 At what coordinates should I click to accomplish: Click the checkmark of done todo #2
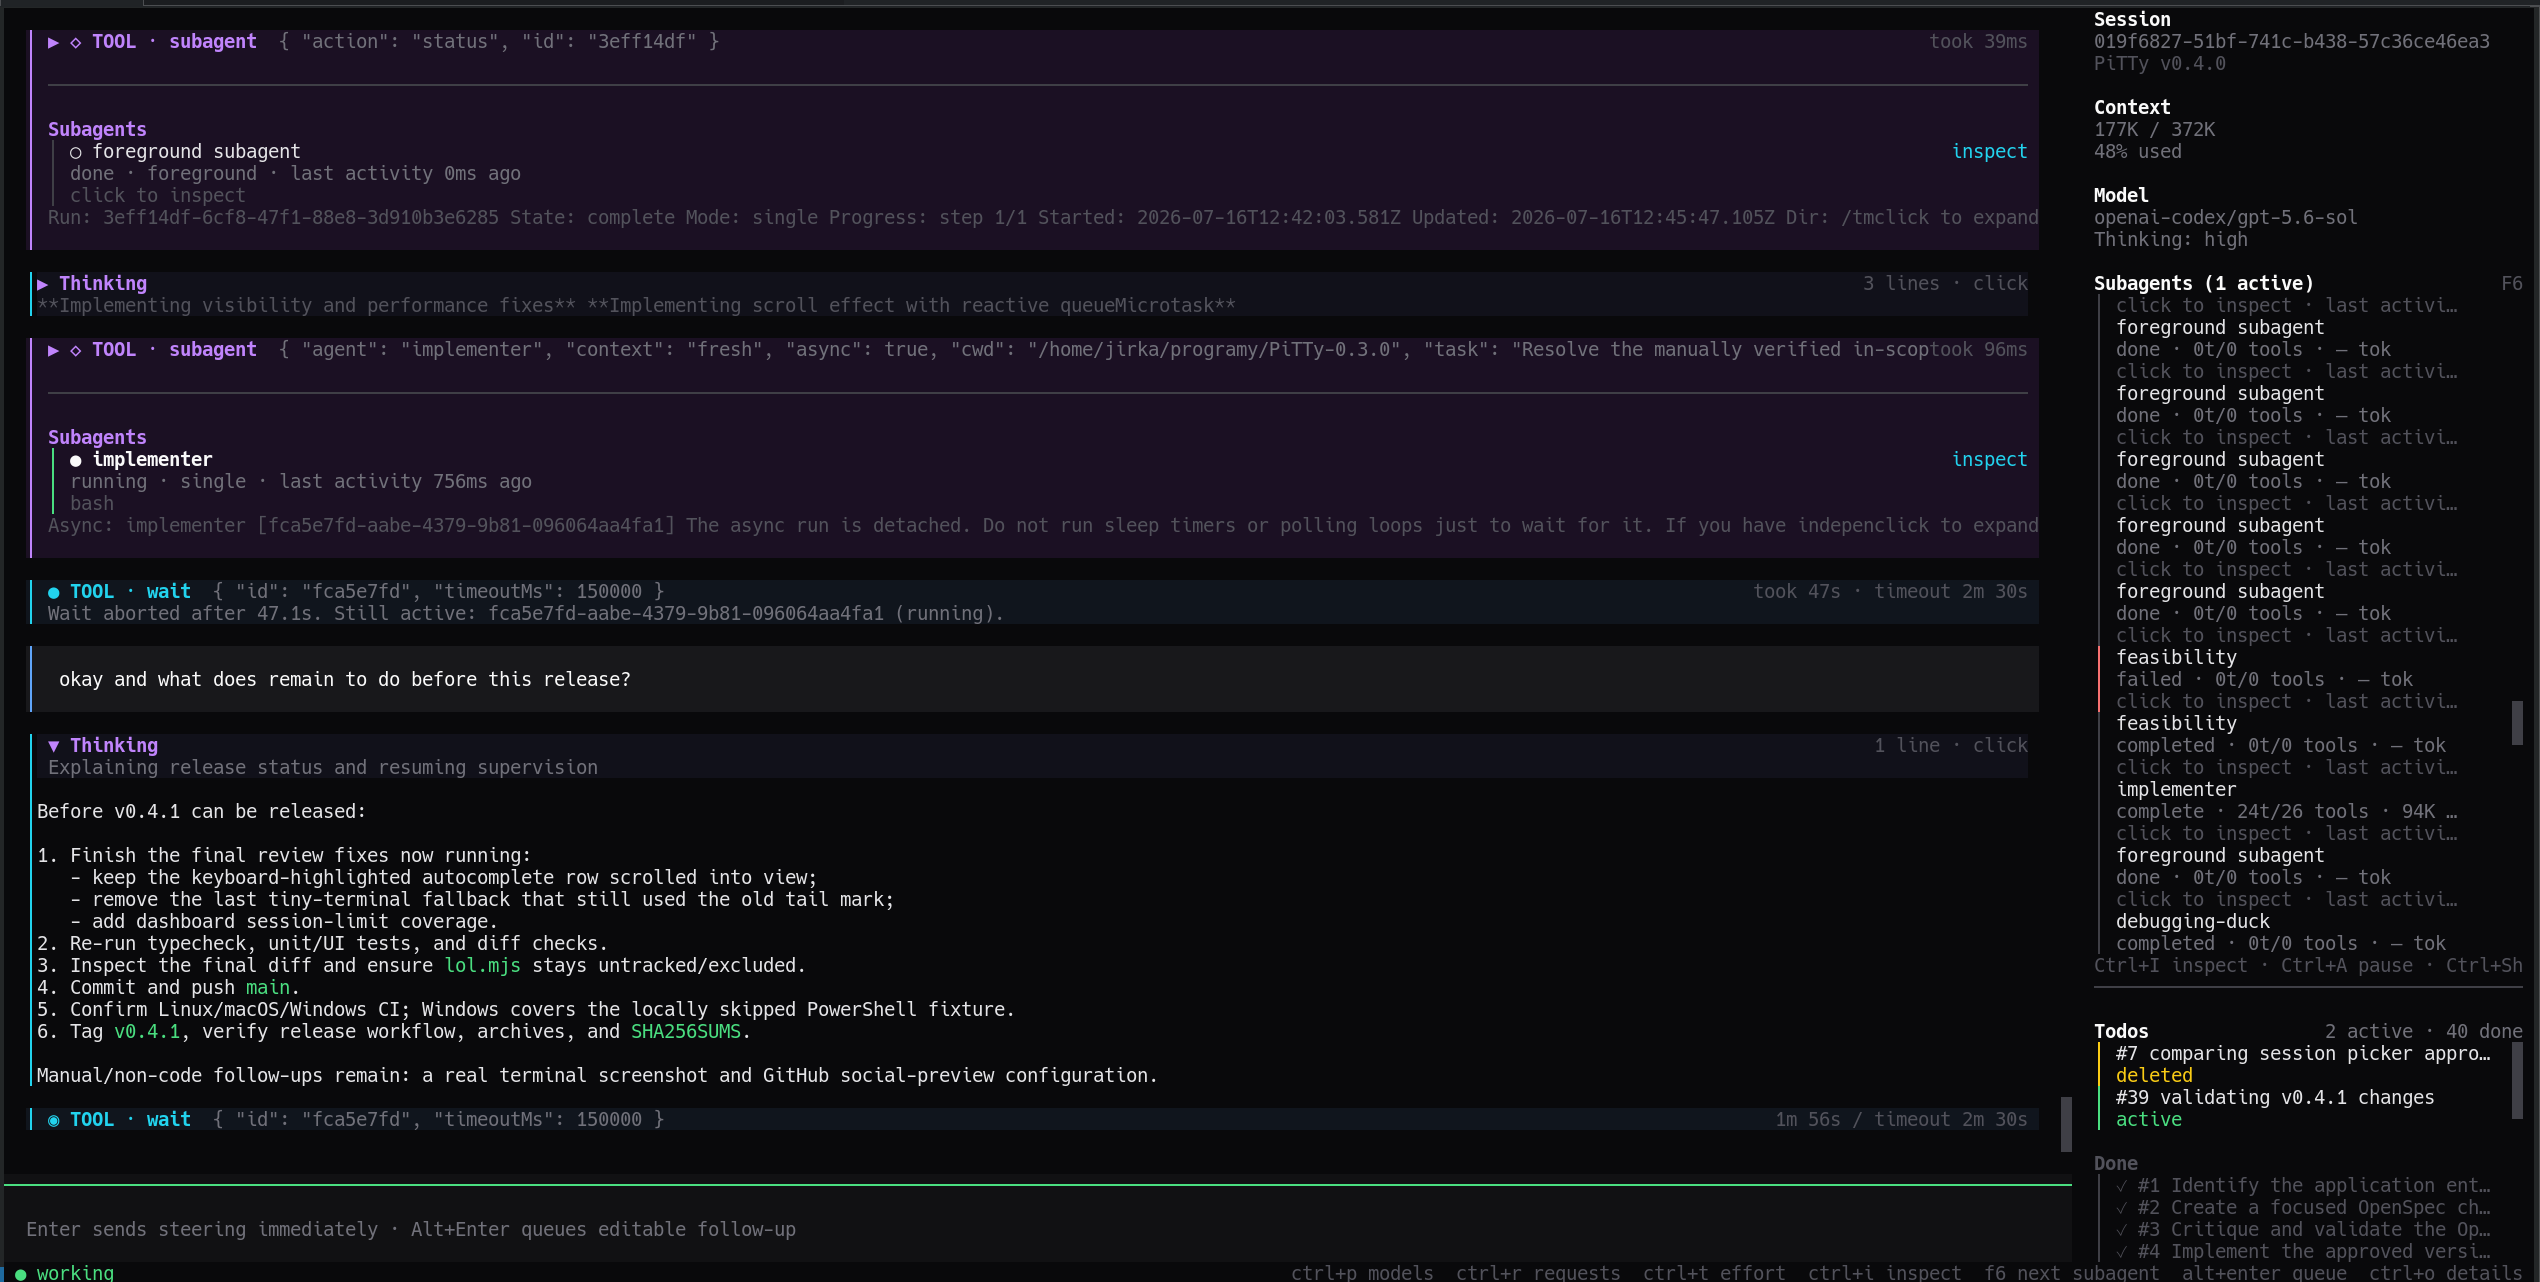(2121, 1208)
